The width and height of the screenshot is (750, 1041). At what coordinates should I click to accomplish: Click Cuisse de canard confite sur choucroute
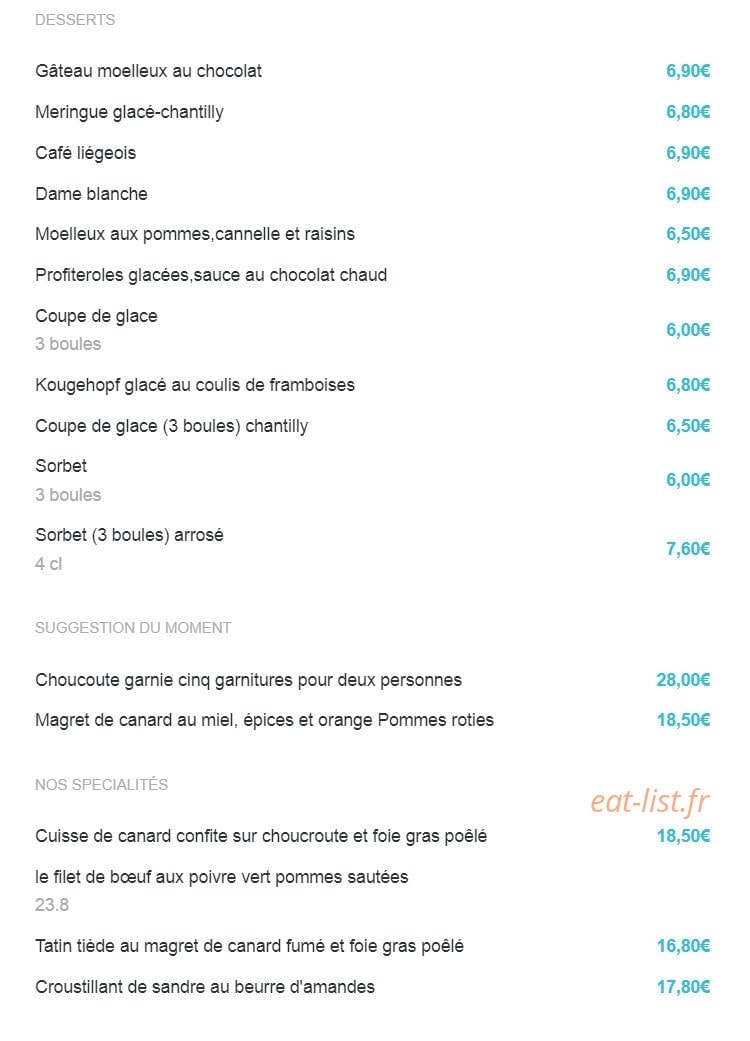coord(261,836)
